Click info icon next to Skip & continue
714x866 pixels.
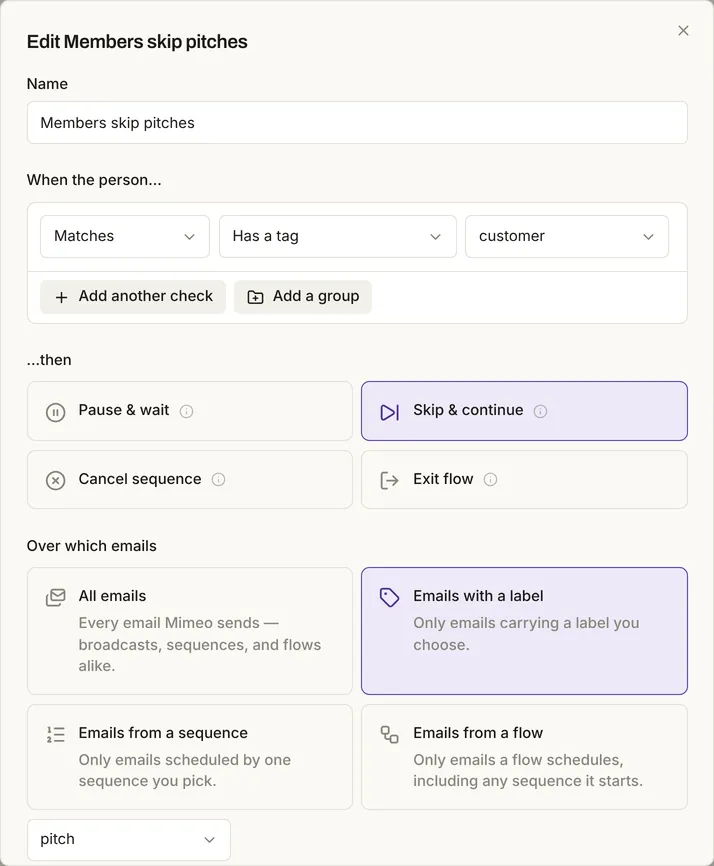[x=540, y=411]
